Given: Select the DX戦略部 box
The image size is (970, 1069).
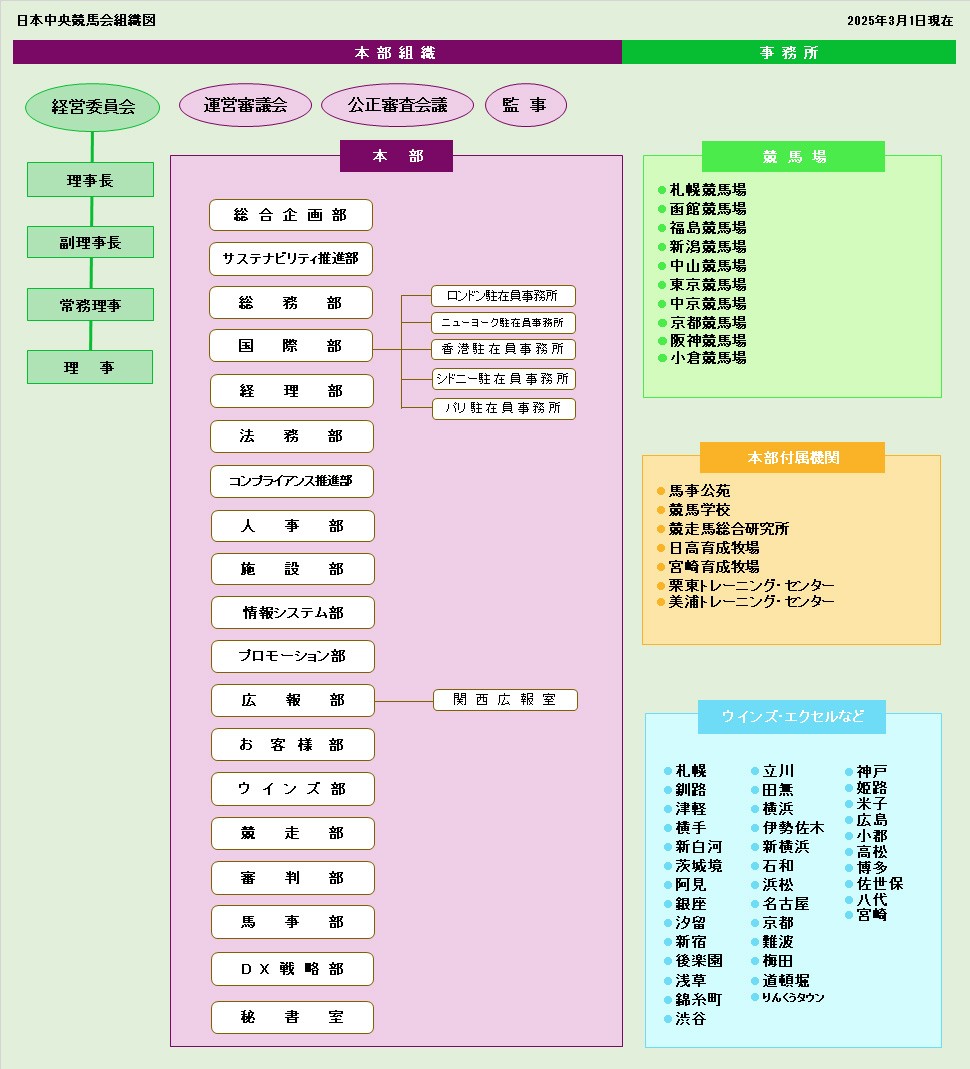Looking at the screenshot, I should pyautogui.click(x=292, y=969).
